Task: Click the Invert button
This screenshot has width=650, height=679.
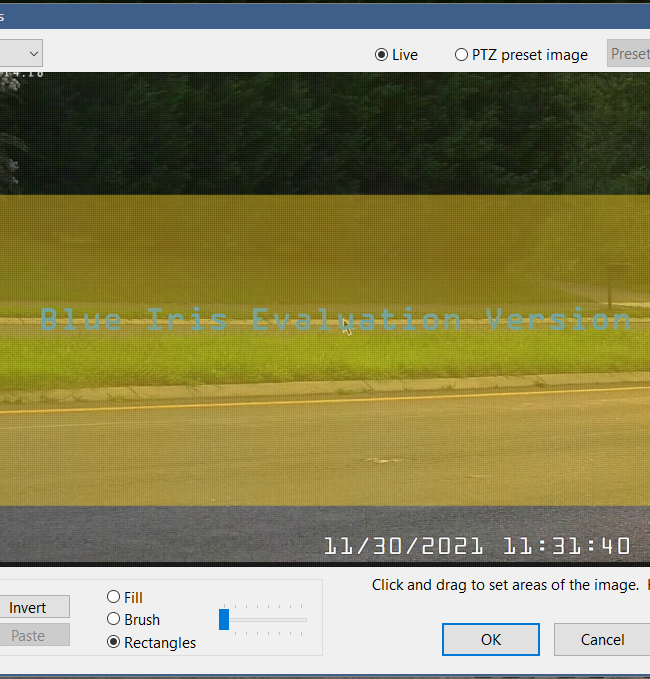Action: click(x=34, y=607)
